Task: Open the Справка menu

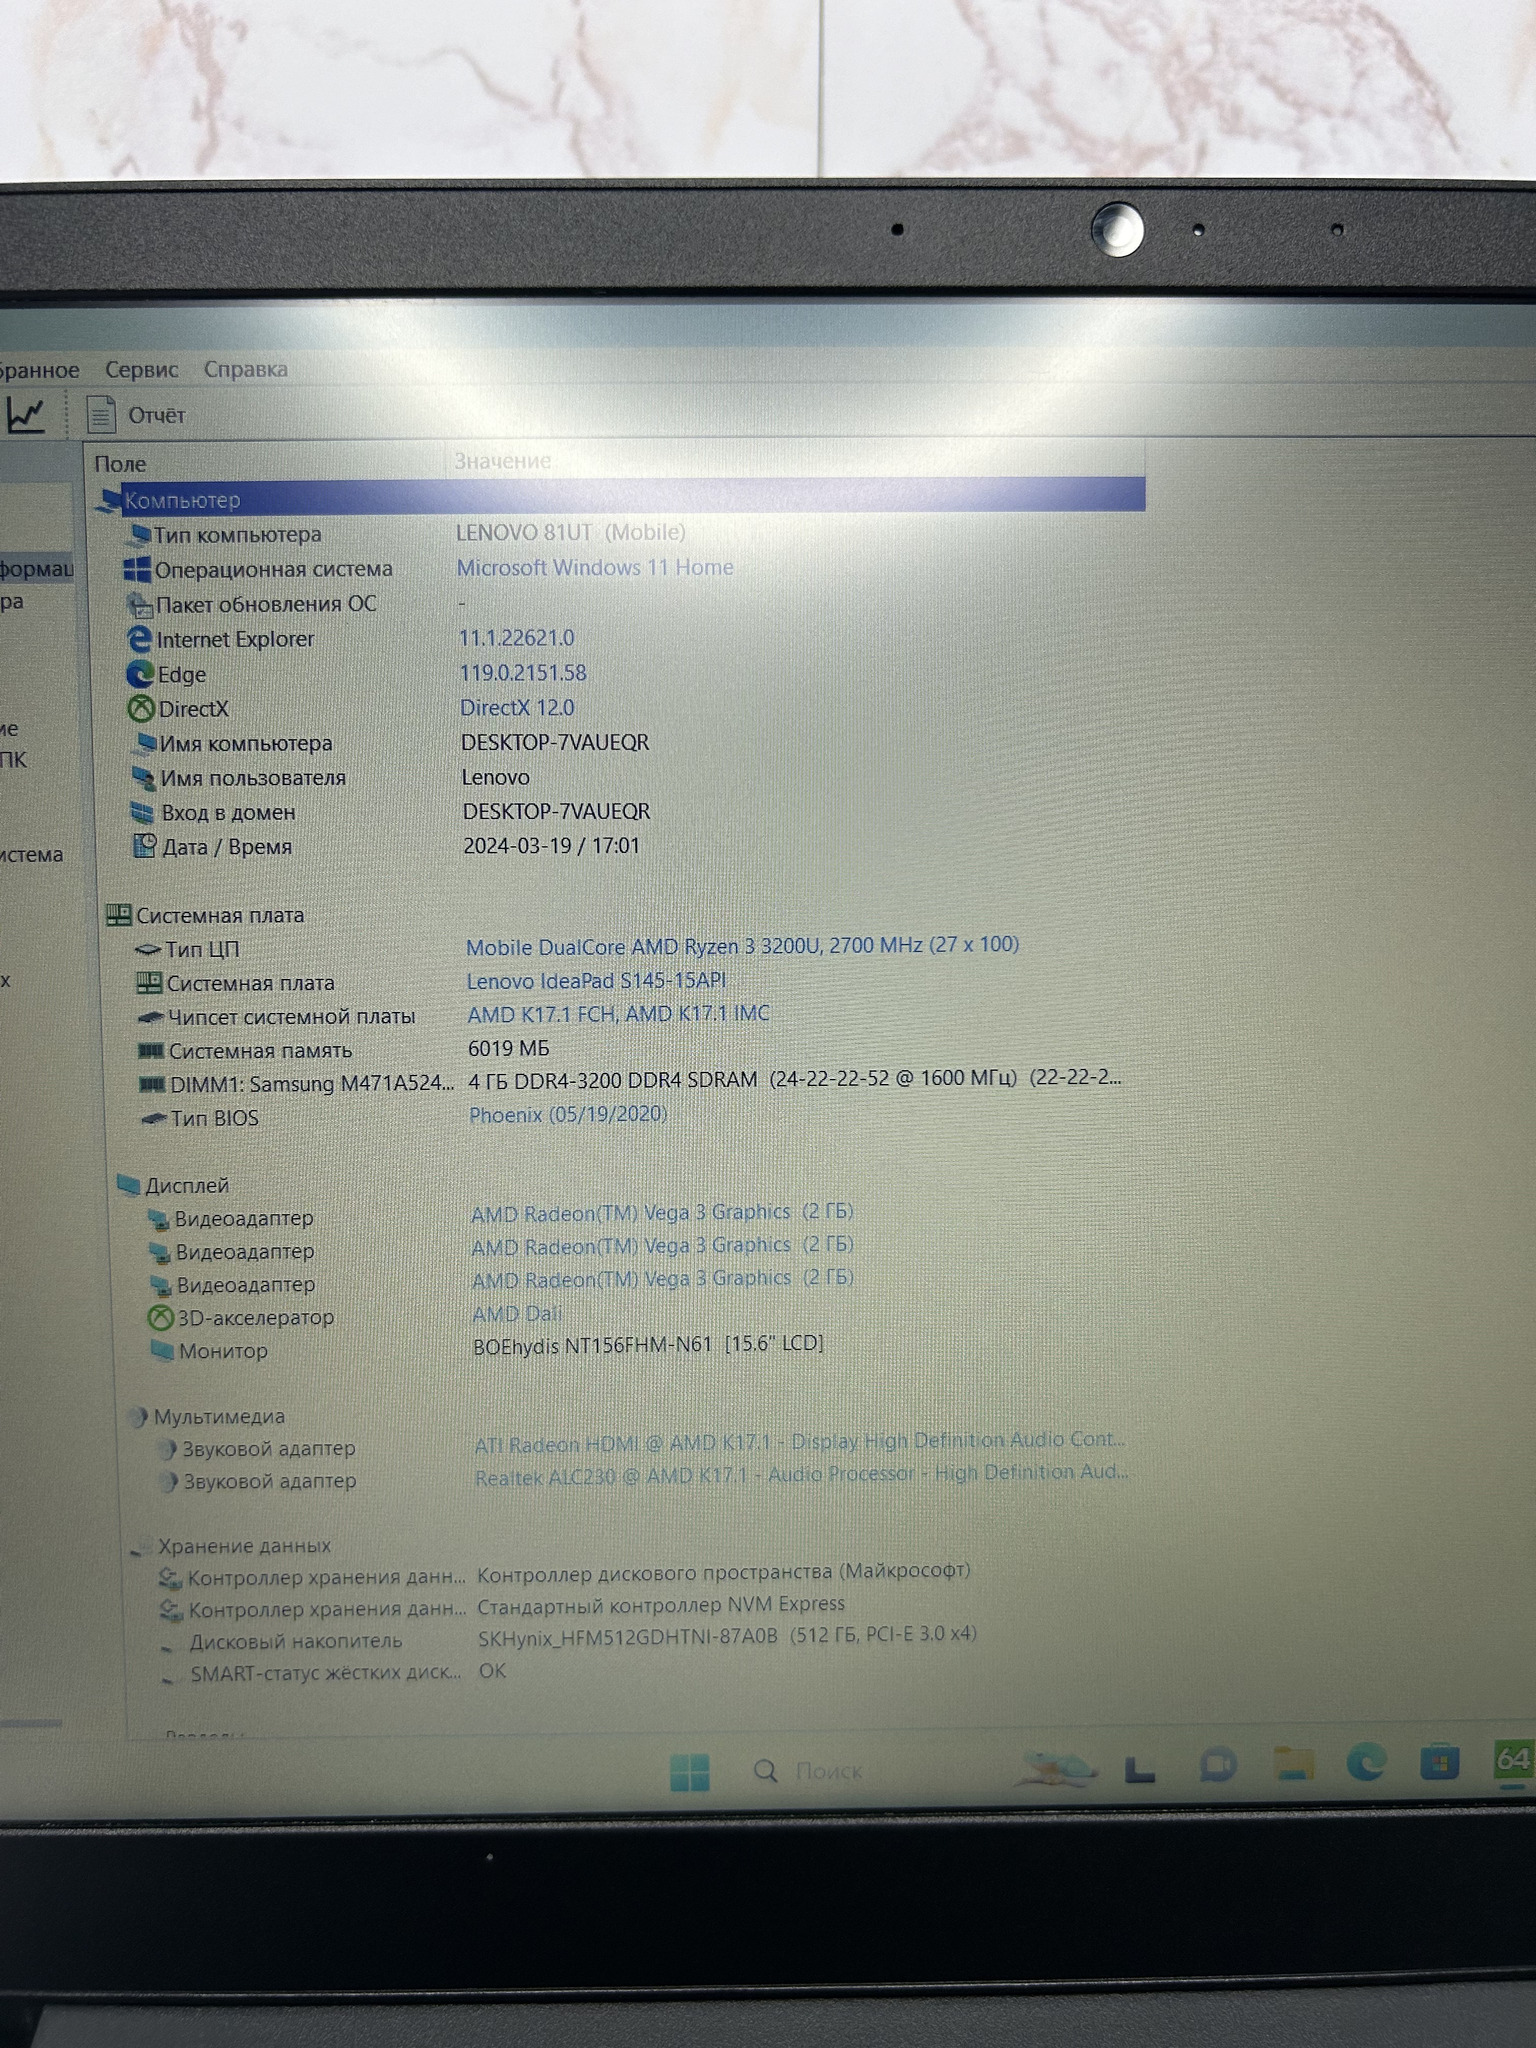Action: (246, 369)
